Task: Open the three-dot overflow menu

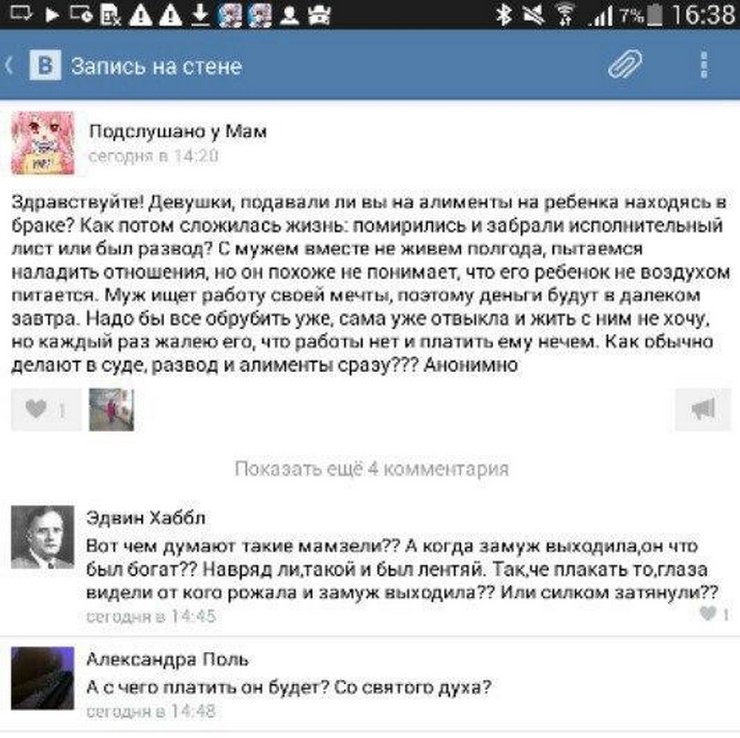Action: 704,64
